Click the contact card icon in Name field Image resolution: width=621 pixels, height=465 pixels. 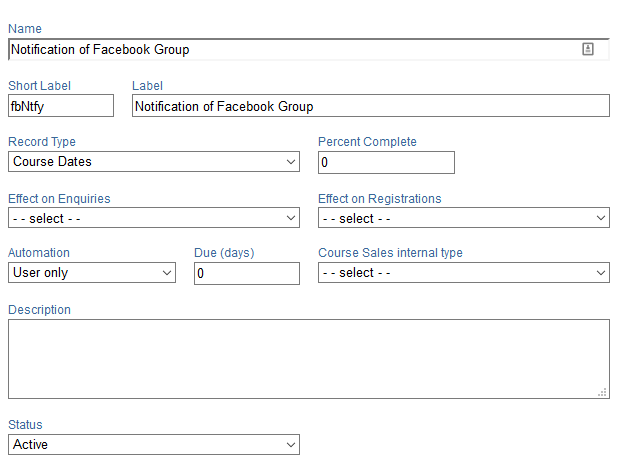pyautogui.click(x=588, y=49)
